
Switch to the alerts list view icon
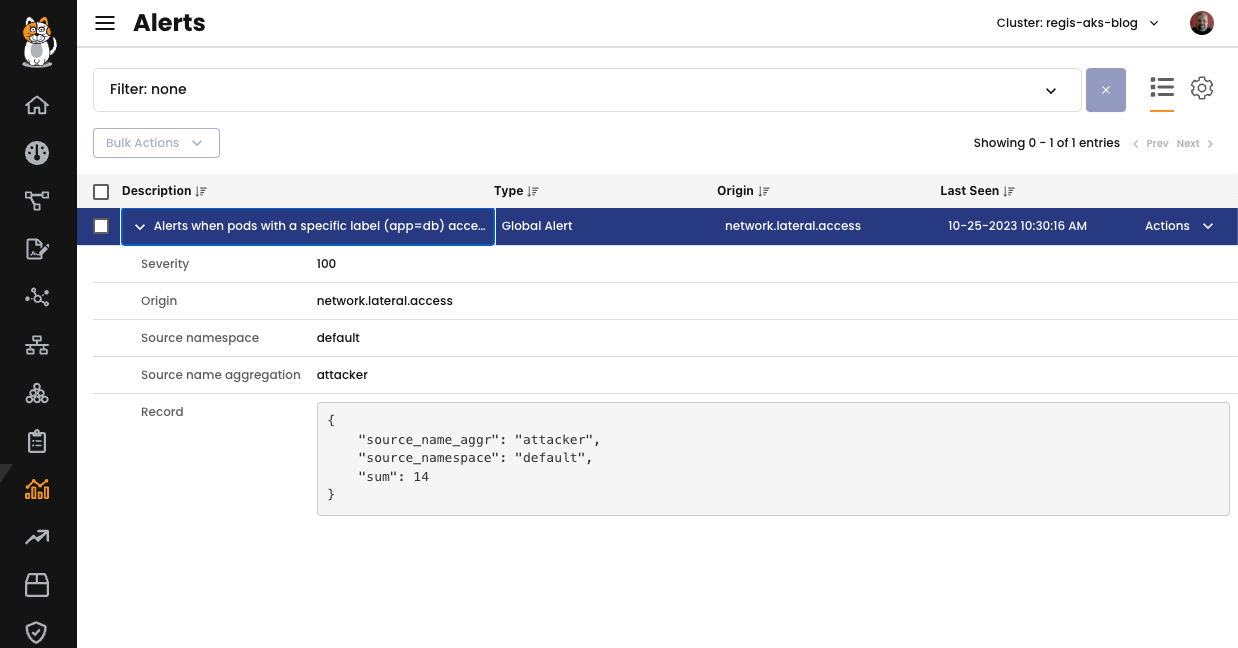coord(1162,88)
